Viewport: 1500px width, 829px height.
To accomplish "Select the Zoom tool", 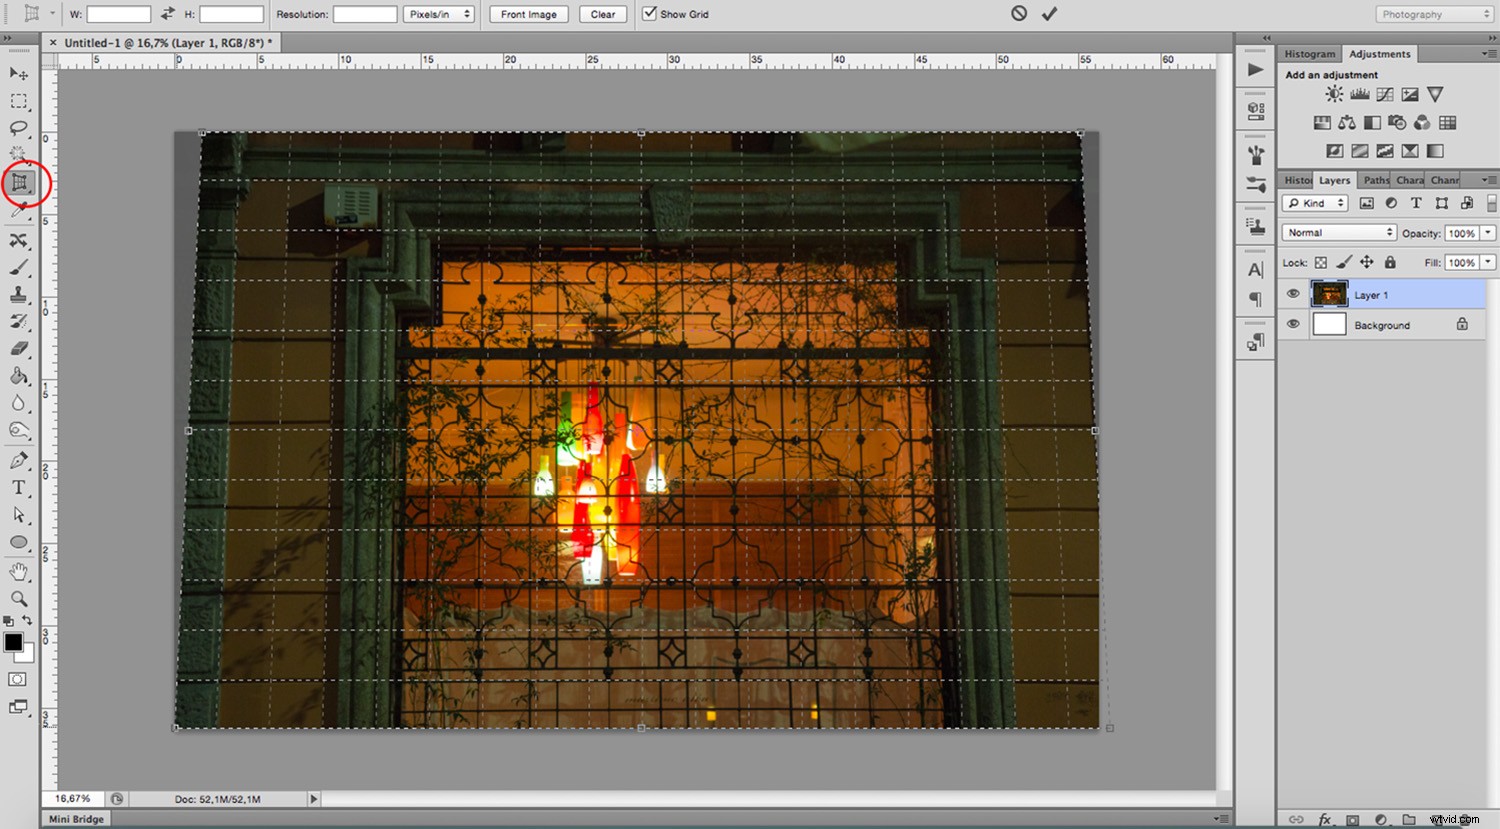I will pos(18,599).
